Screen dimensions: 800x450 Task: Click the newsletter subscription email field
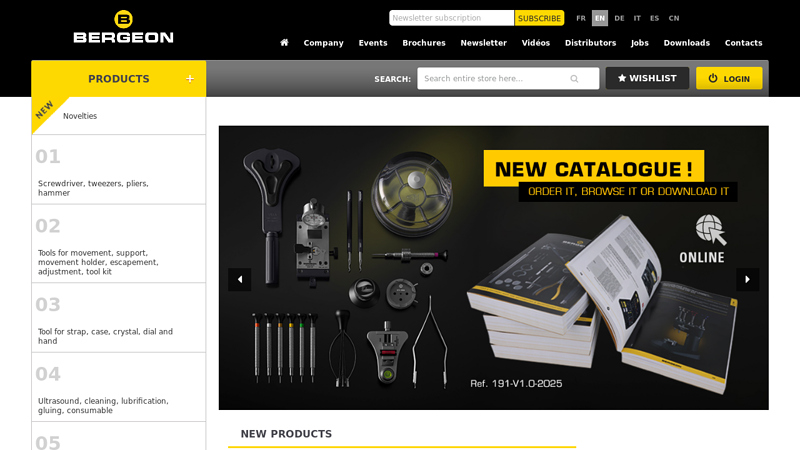click(452, 18)
